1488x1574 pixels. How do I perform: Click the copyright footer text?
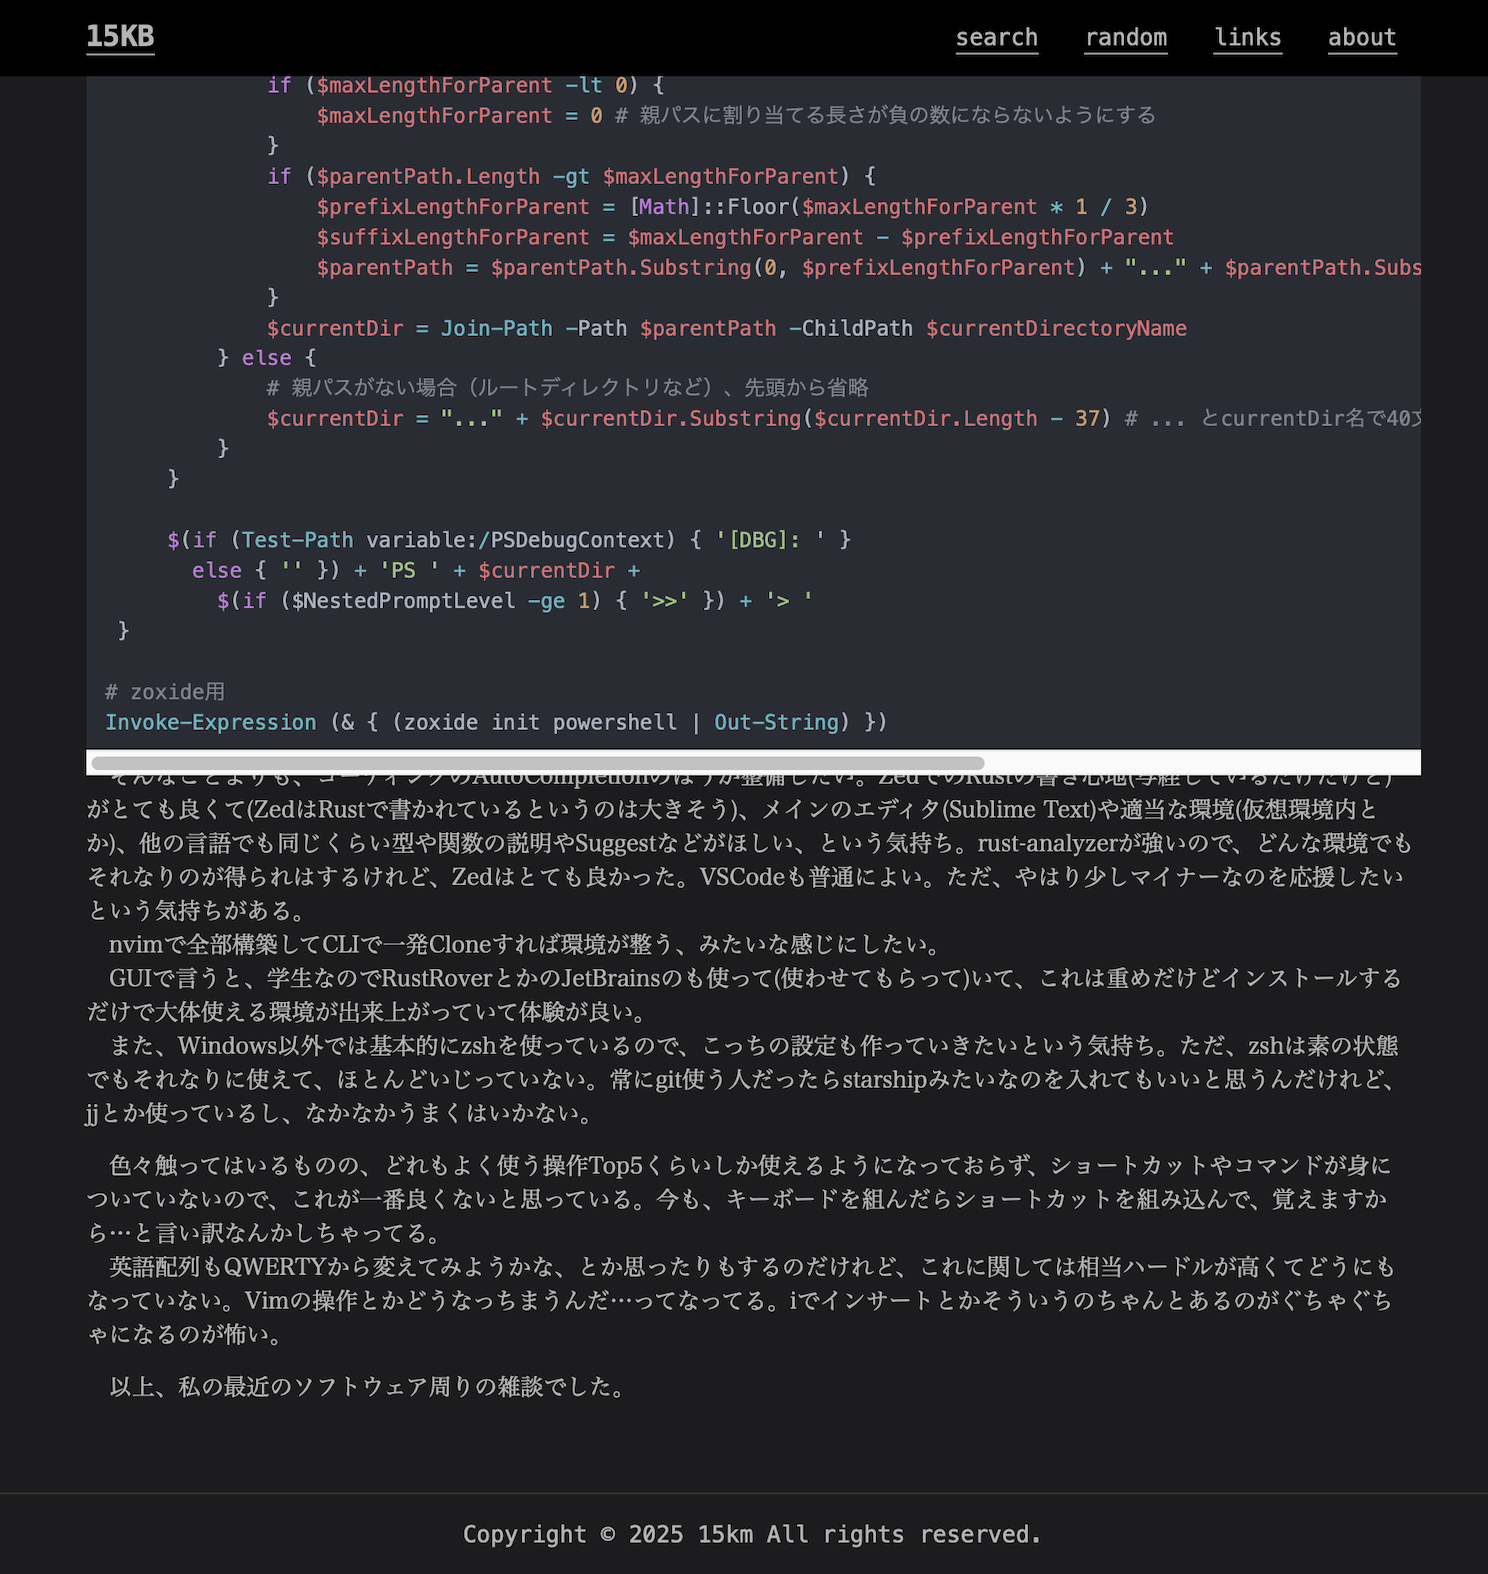752,1534
